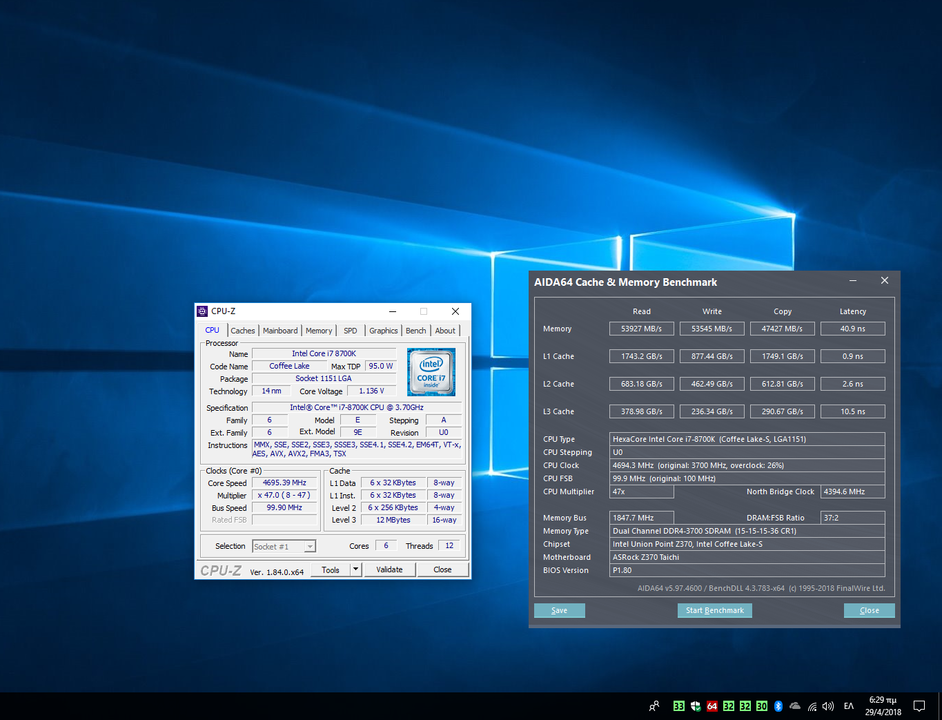Click the Memory Bus value '1847.7 MHz'

coord(642,518)
